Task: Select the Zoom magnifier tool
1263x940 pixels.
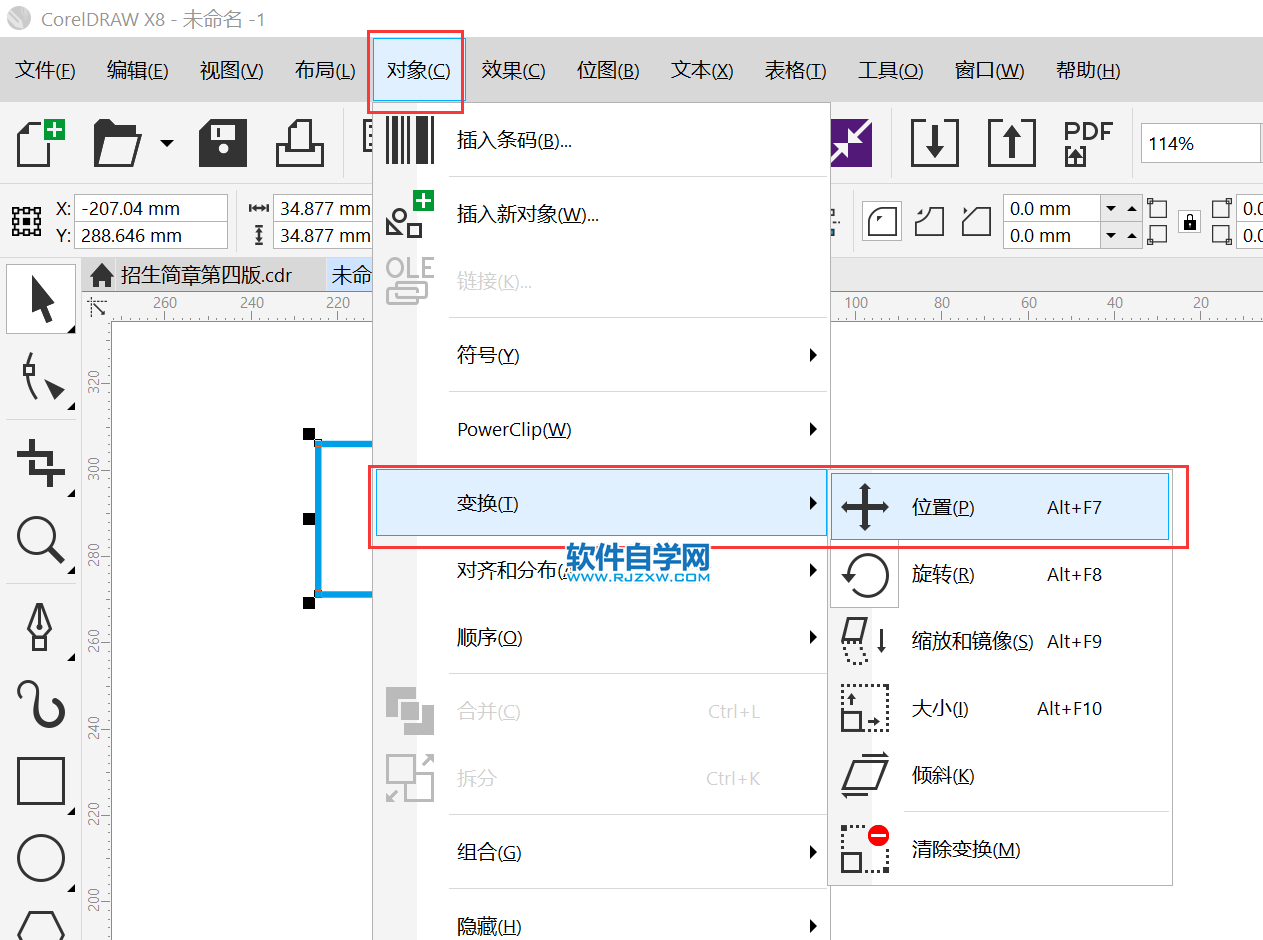Action: [x=42, y=541]
